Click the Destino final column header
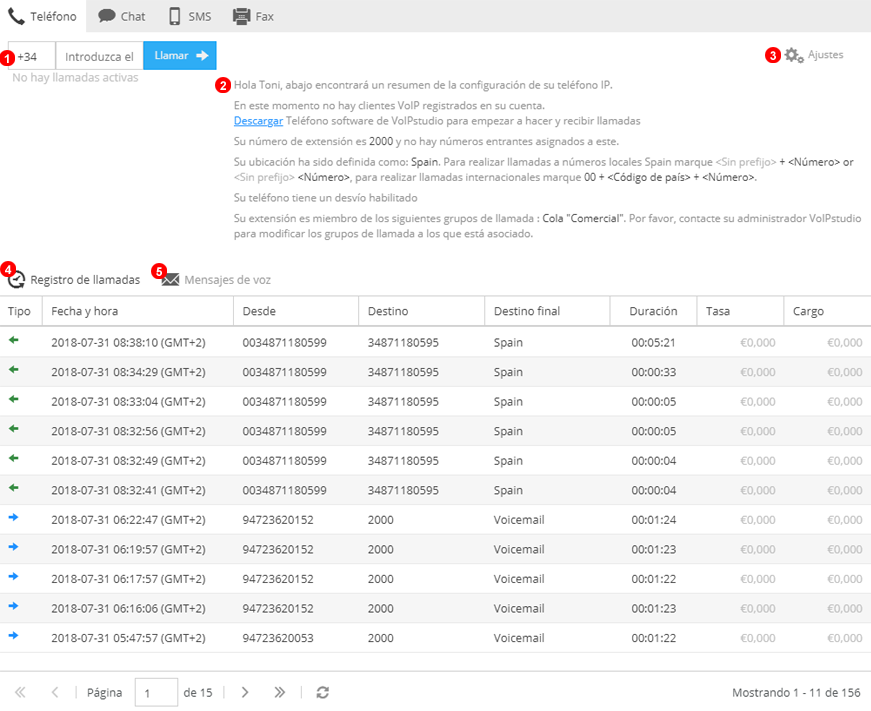Screen dimensions: 871x711 [547, 311]
